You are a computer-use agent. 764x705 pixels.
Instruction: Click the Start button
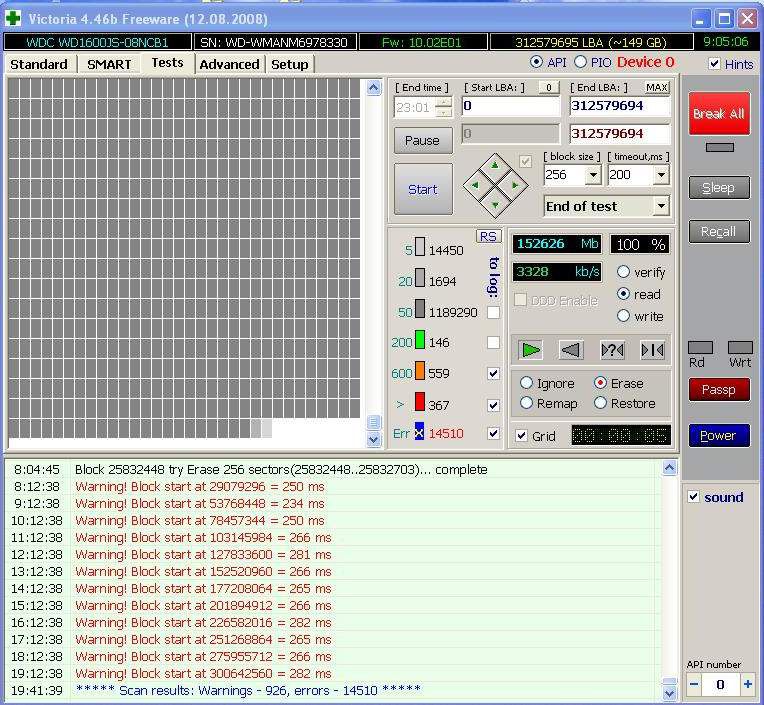tap(422, 189)
